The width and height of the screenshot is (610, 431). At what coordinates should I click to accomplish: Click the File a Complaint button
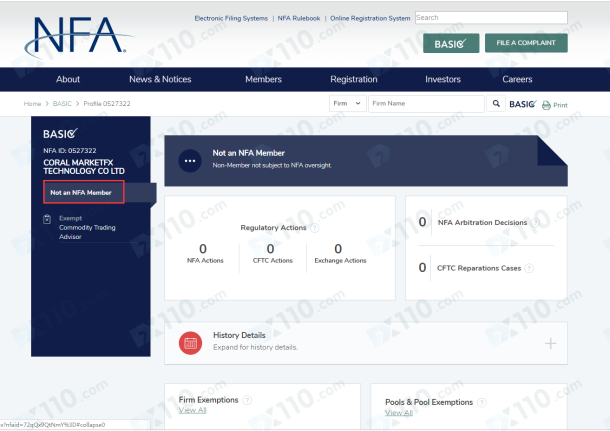pos(526,43)
